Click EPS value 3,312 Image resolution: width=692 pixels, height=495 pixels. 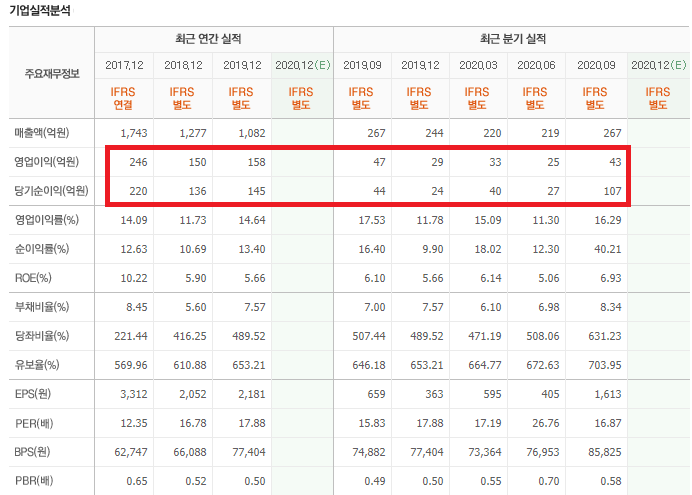point(134,394)
